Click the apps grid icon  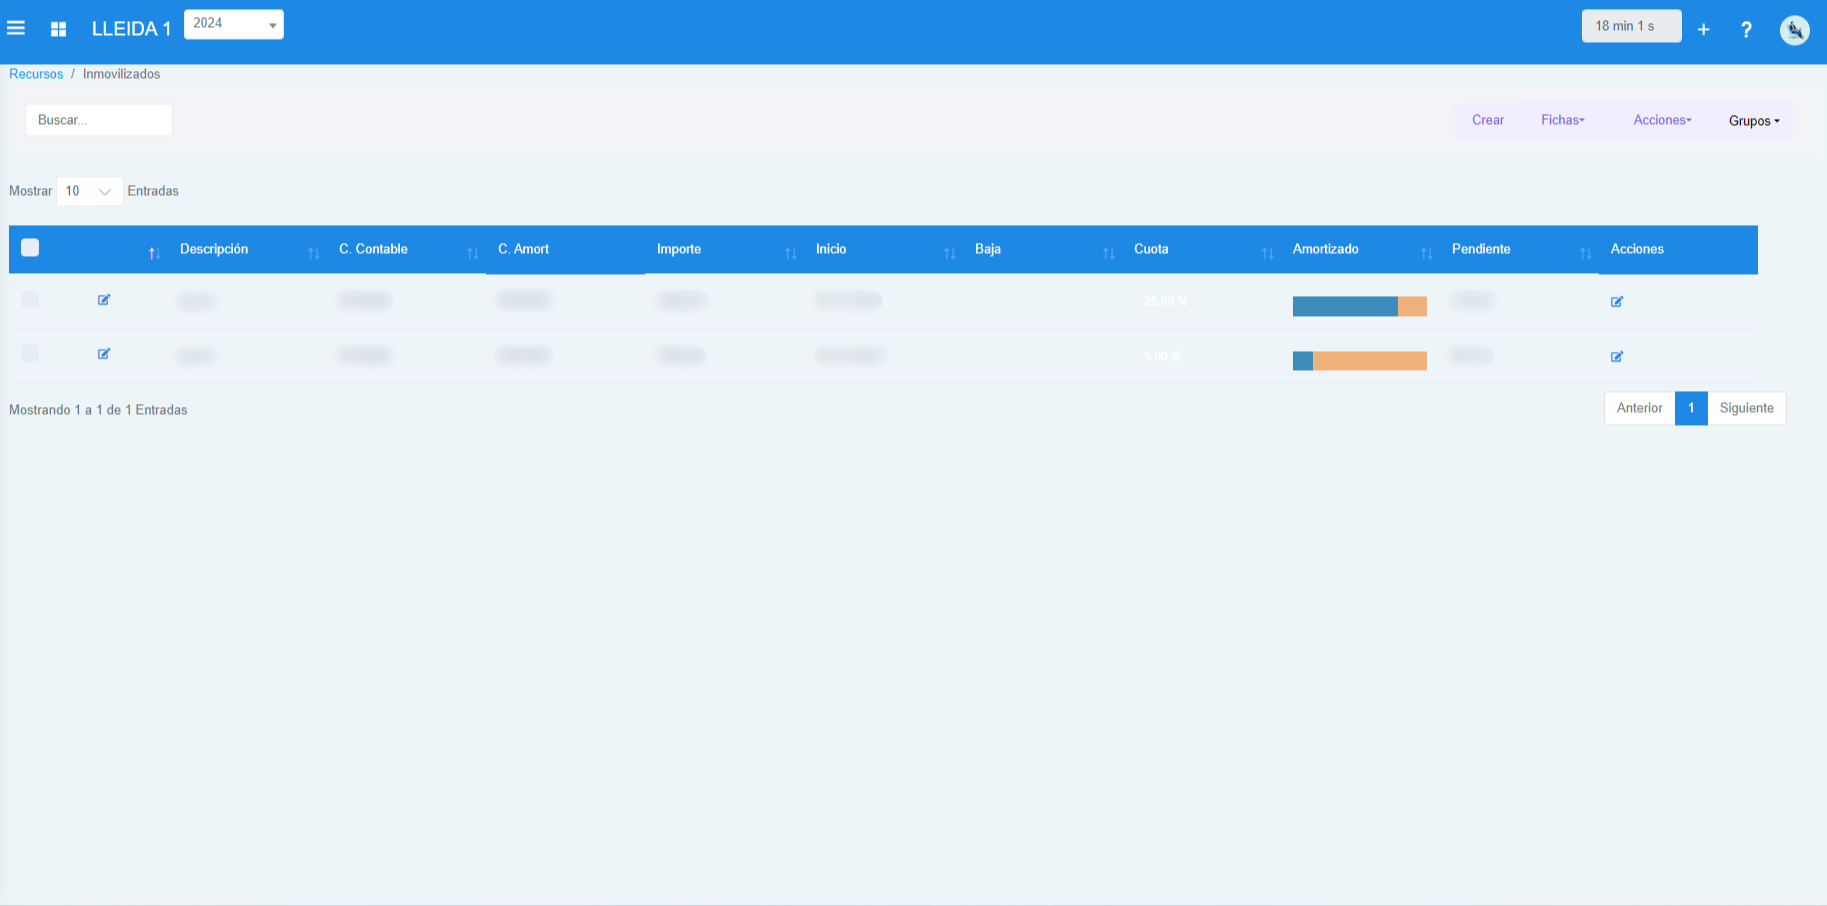[x=58, y=29]
